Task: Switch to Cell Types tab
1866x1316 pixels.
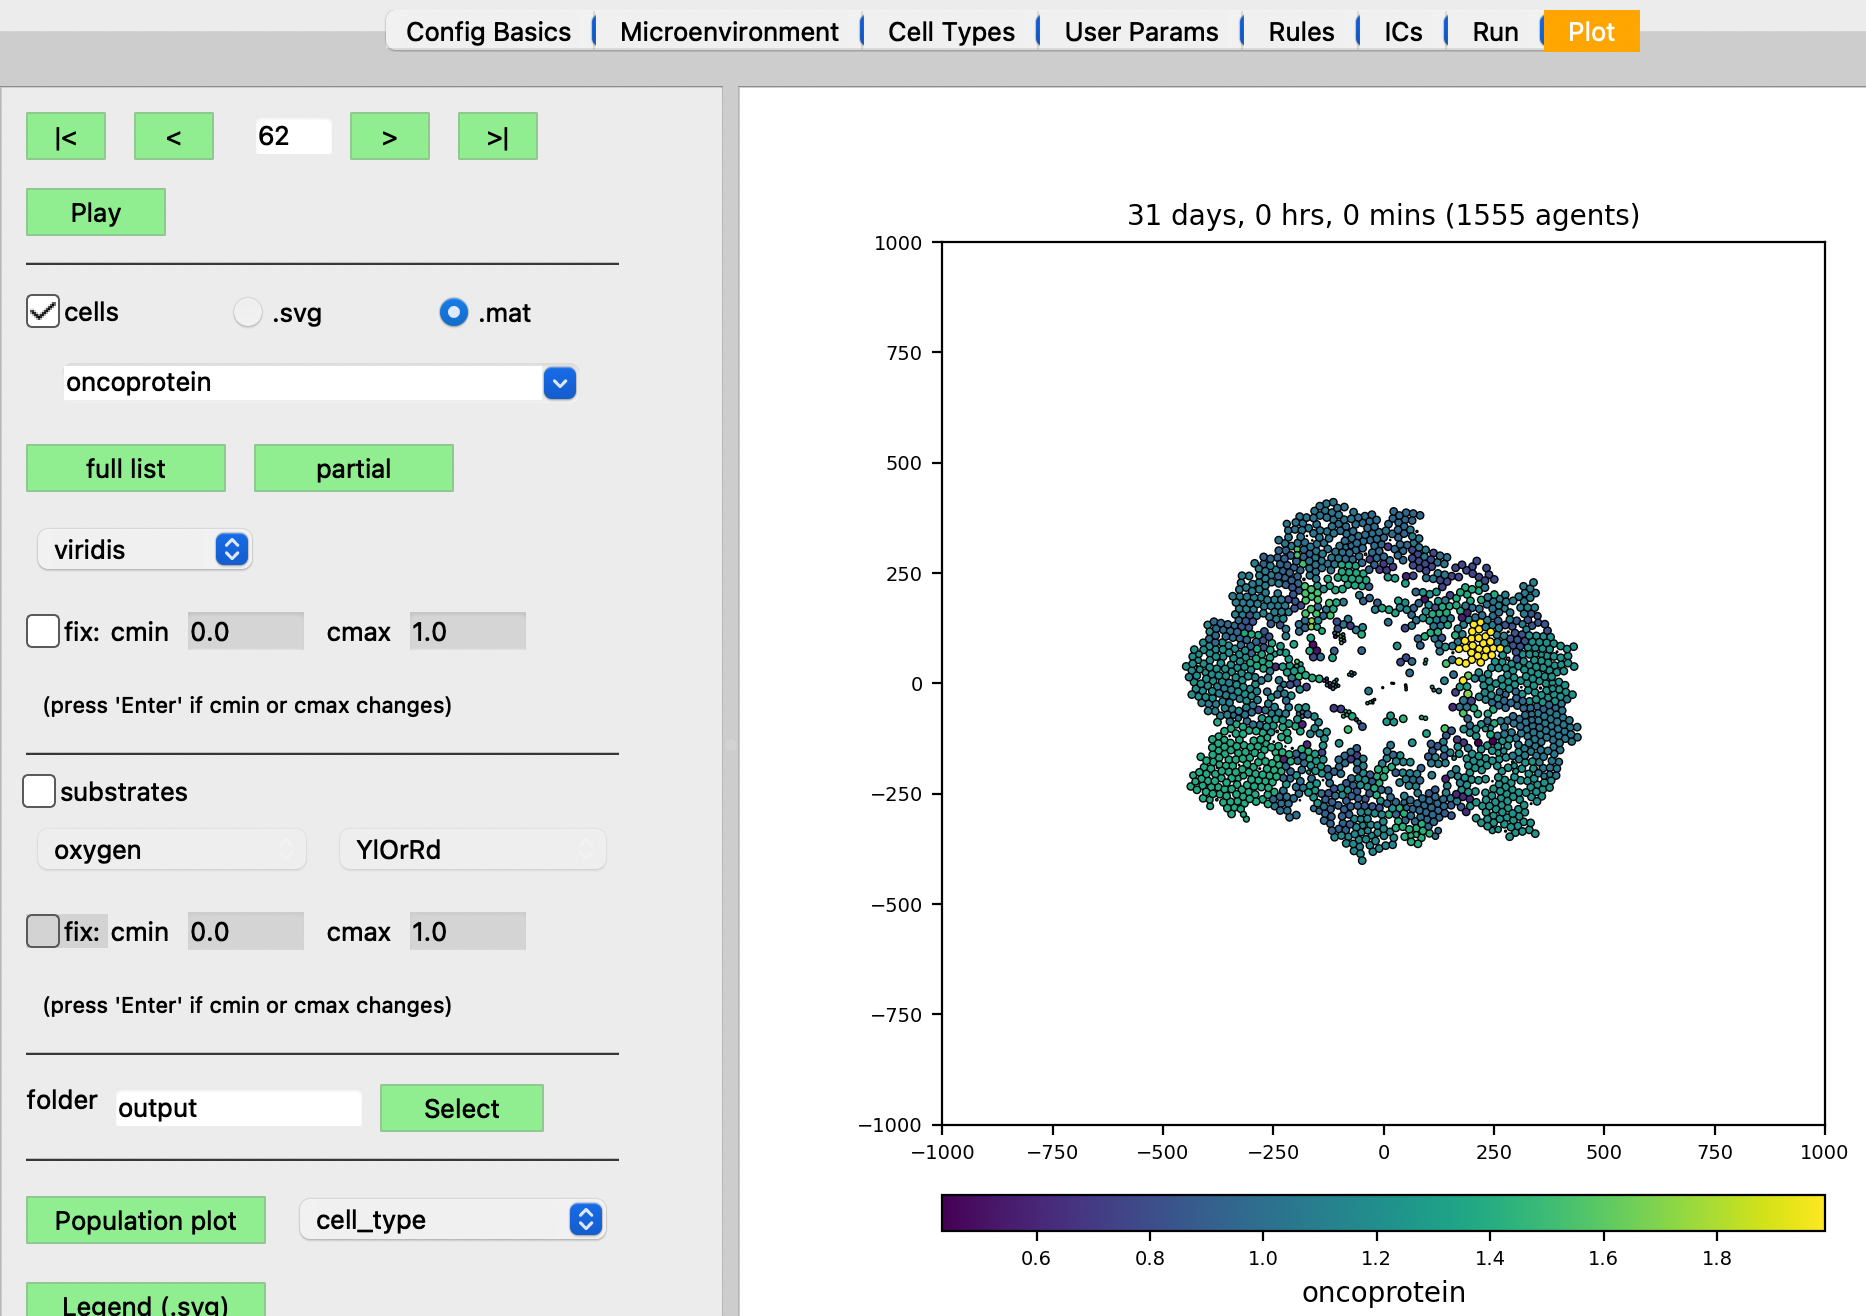Action: click(x=951, y=31)
